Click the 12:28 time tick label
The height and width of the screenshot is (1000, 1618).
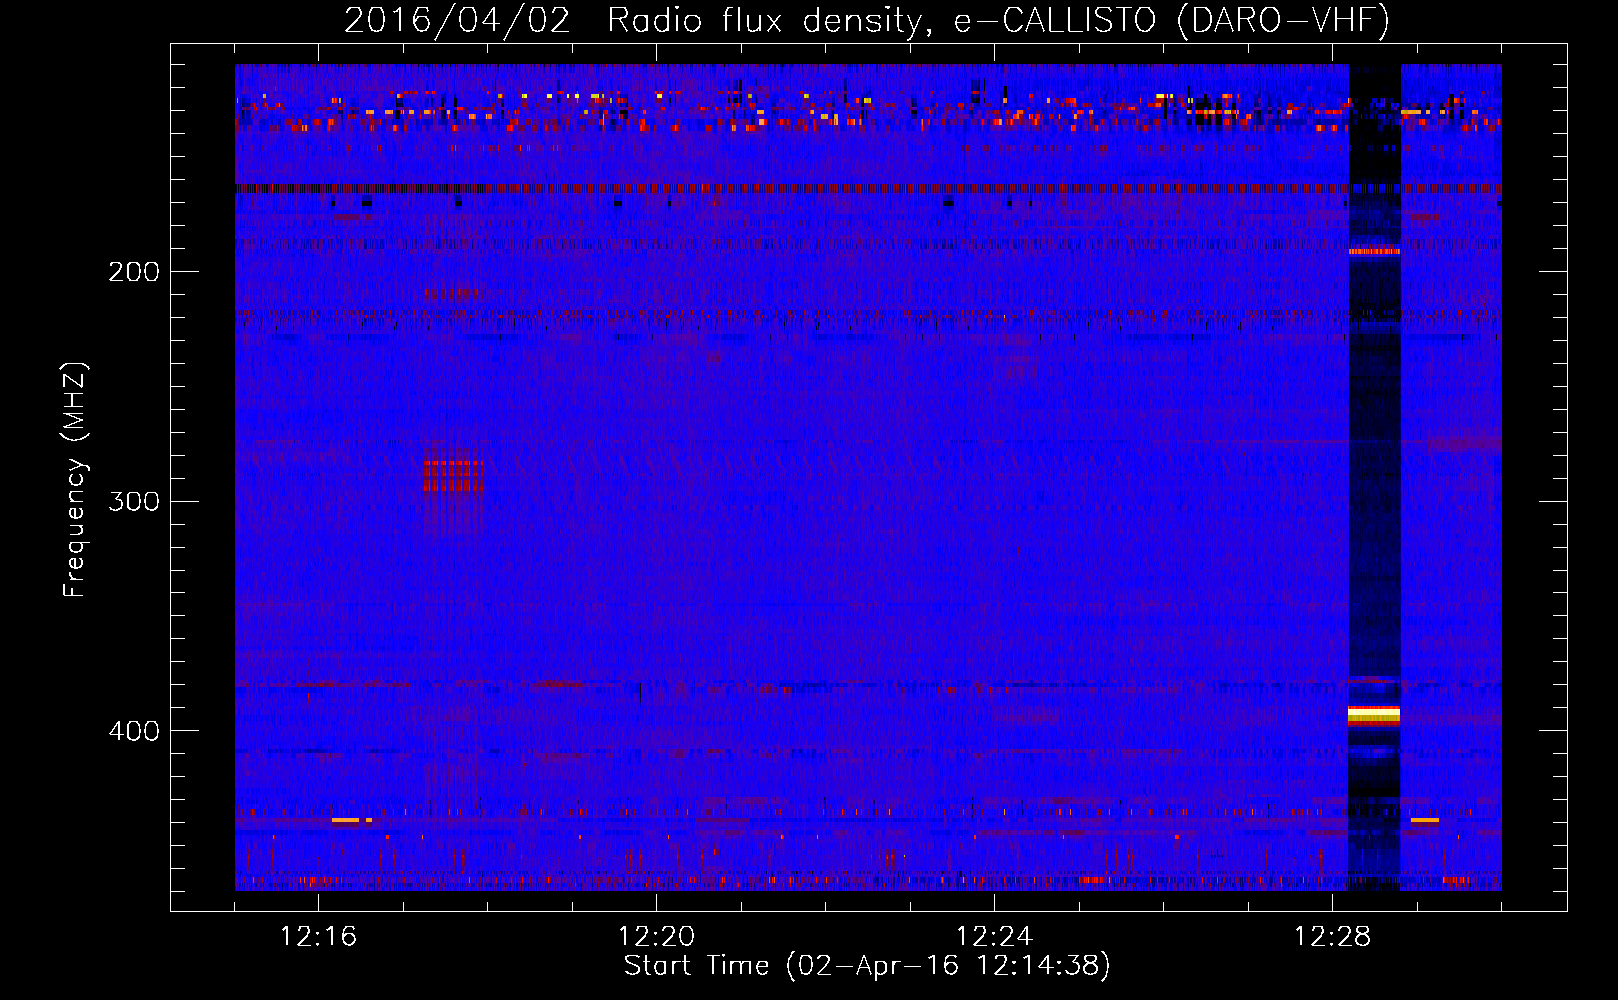pos(1332,936)
